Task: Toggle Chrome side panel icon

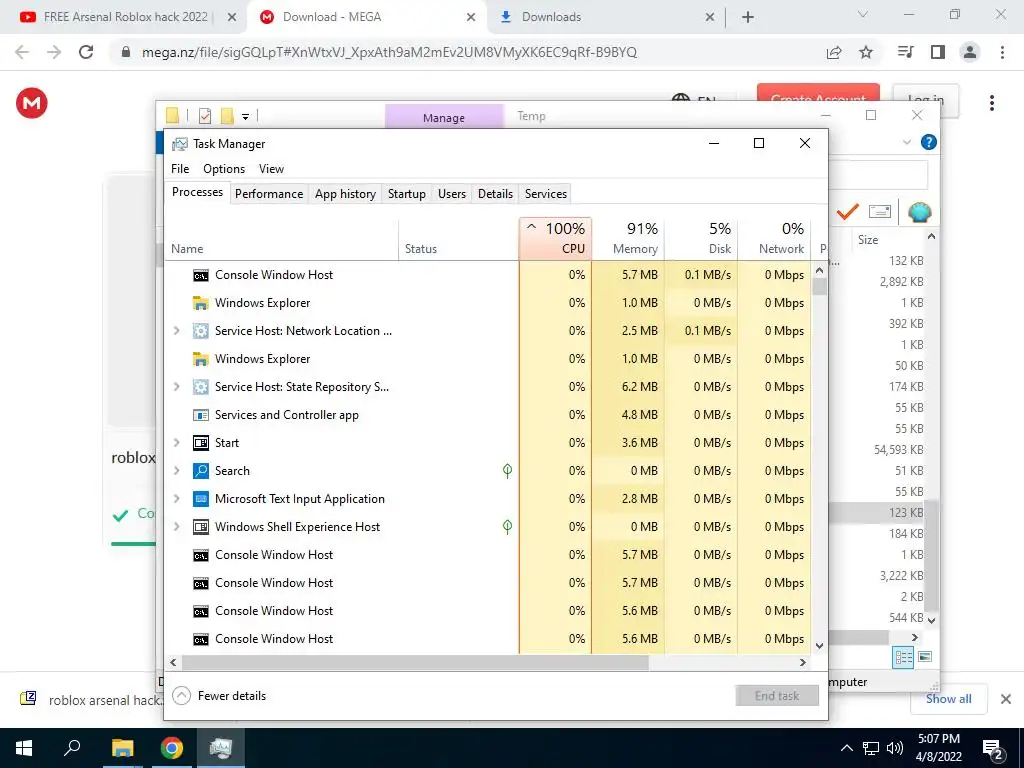Action: click(x=938, y=52)
